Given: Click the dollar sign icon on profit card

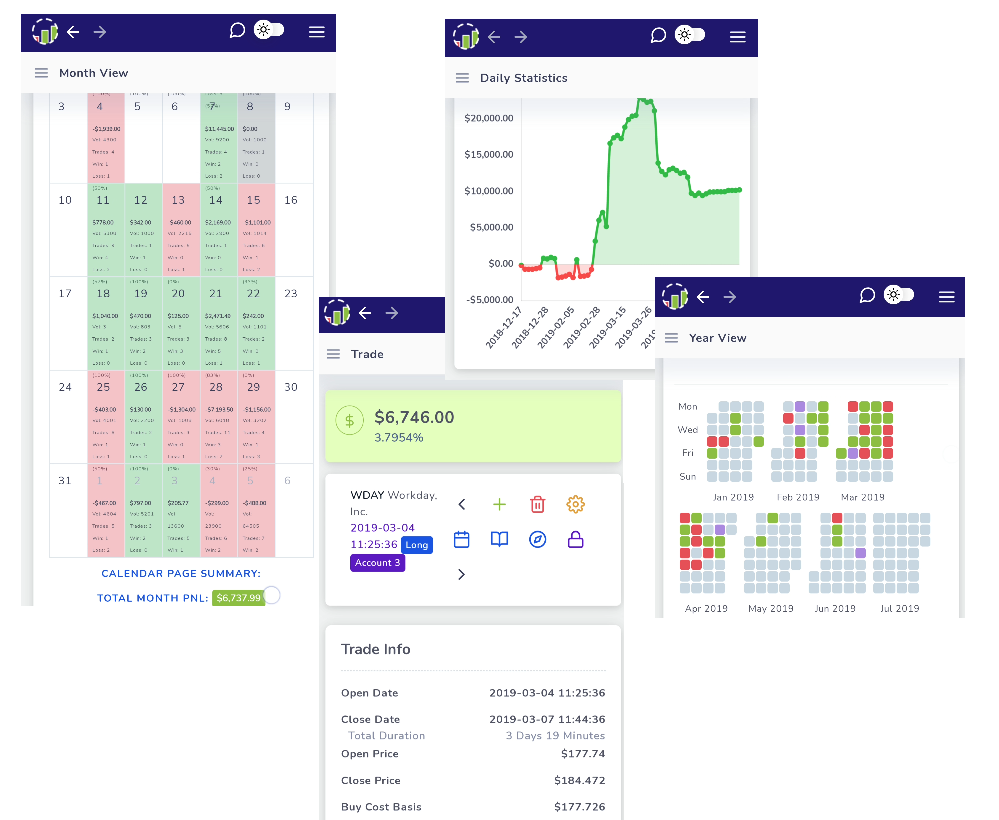Looking at the screenshot, I should [349, 421].
